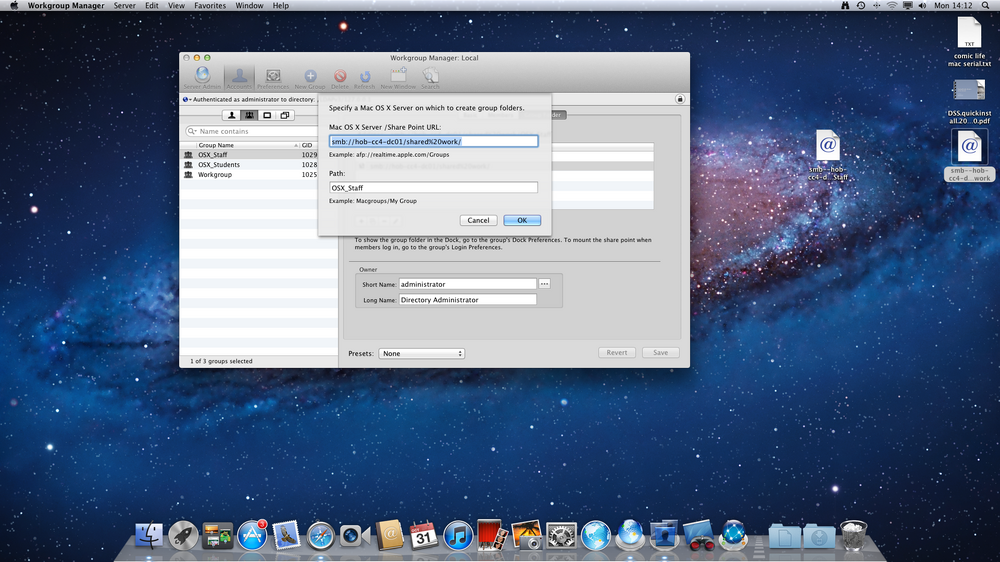Click the Path field containing OSX_Staff

pos(433,188)
